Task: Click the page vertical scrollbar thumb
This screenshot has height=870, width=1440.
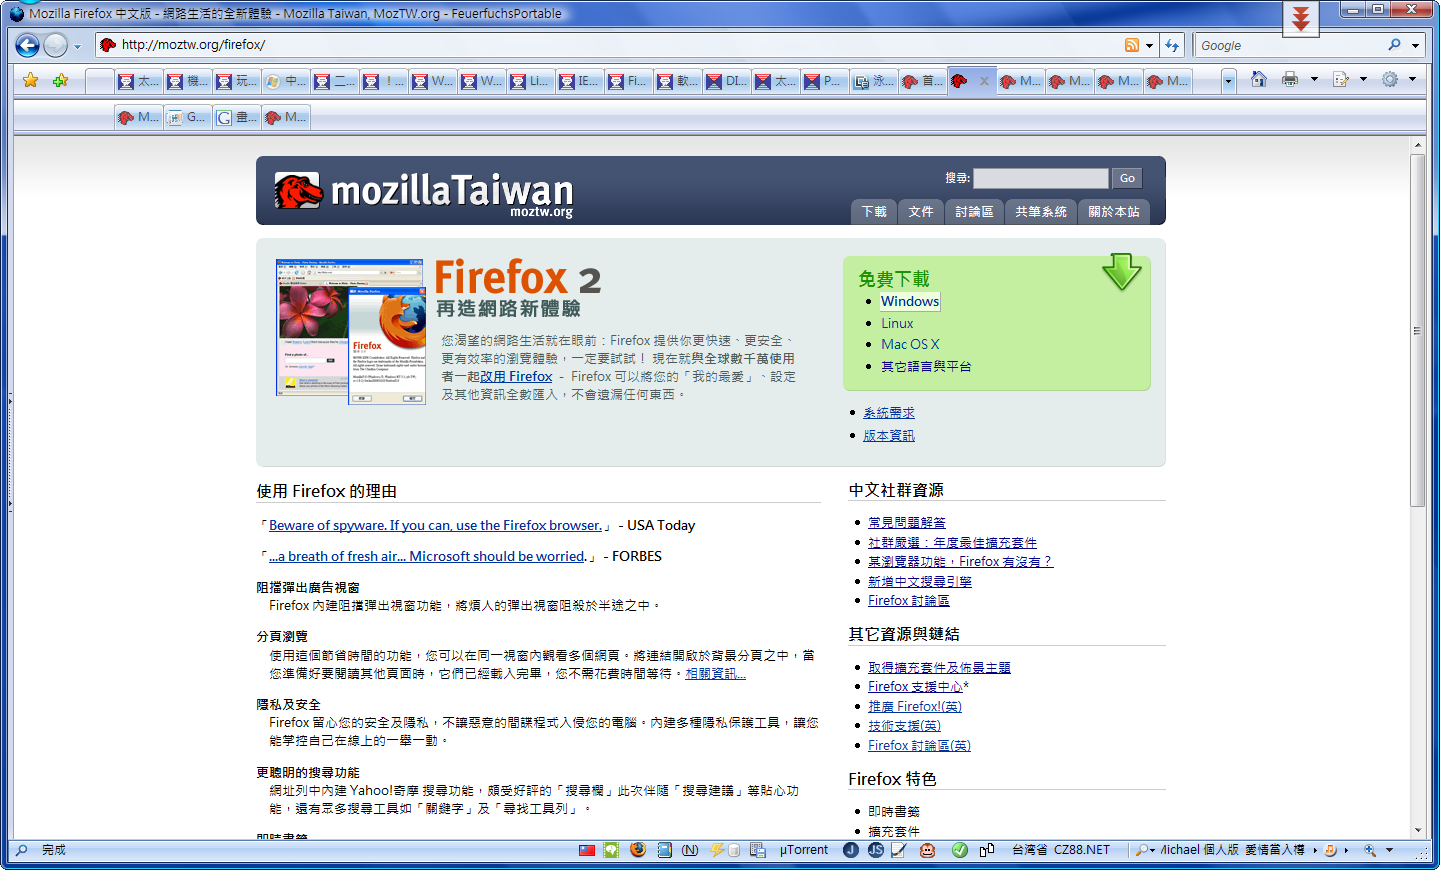Action: pyautogui.click(x=1417, y=330)
